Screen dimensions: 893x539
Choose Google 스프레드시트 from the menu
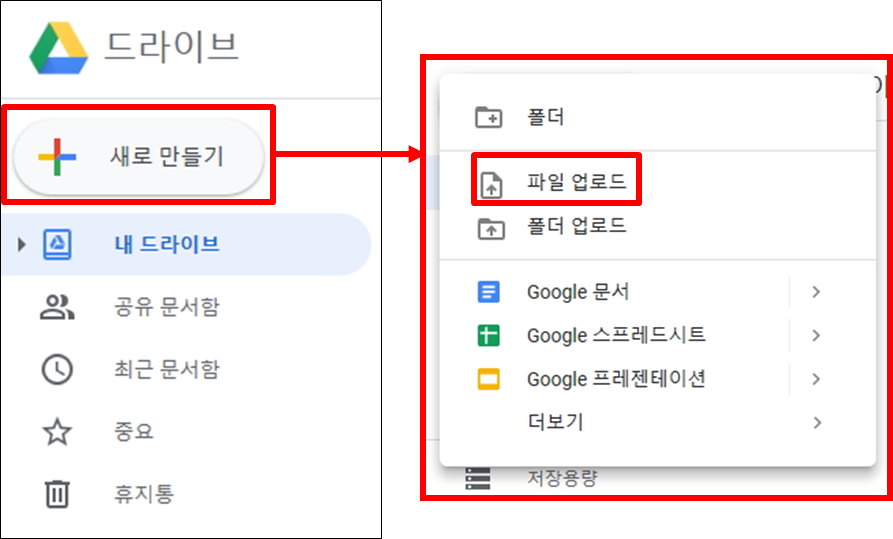click(x=615, y=335)
